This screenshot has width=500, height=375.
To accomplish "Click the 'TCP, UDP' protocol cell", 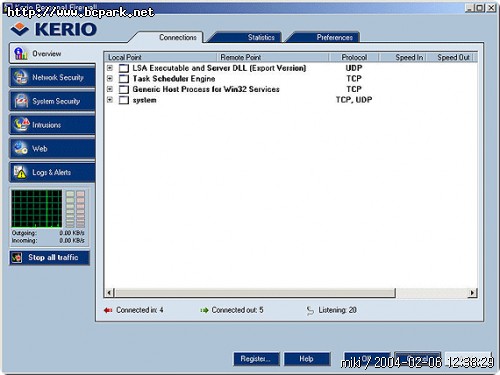I will click(x=354, y=100).
